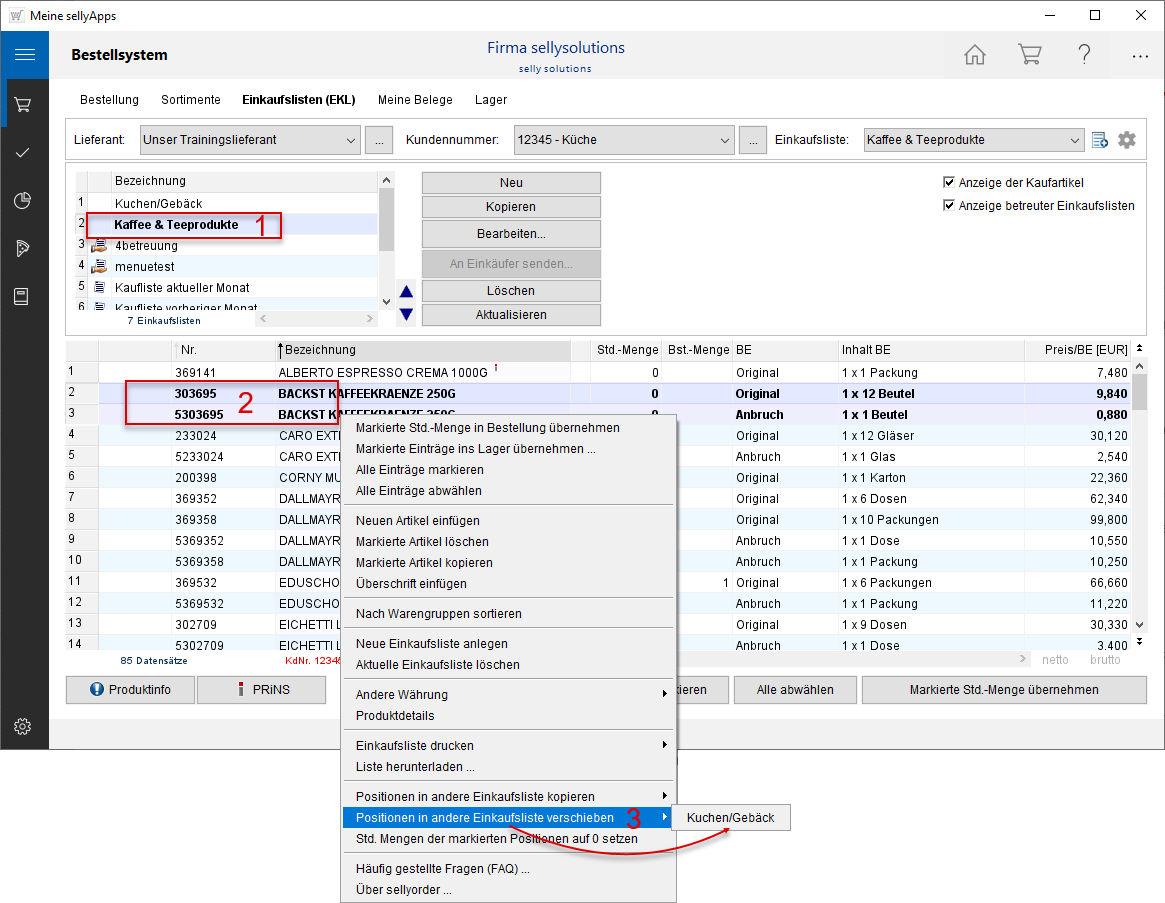Viewport: 1165px width, 903px height.
Task: Open the Kundennummer combo box
Action: pos(724,140)
